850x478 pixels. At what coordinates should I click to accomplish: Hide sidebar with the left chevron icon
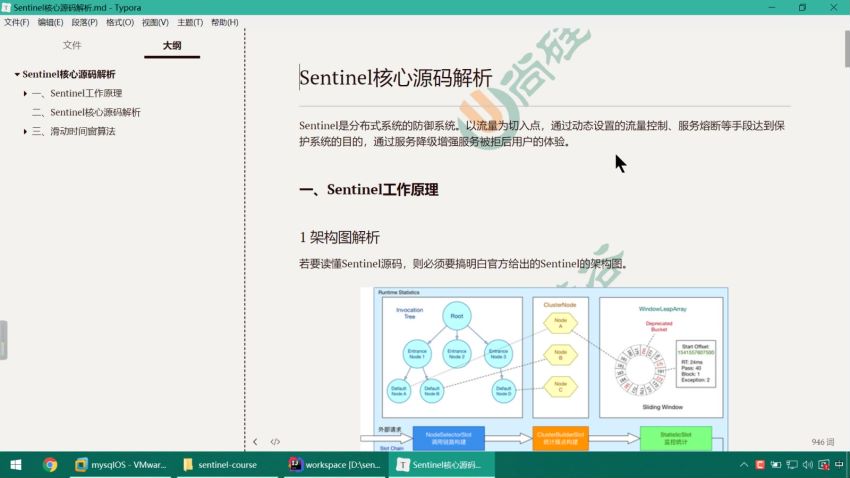pyautogui.click(x=255, y=442)
